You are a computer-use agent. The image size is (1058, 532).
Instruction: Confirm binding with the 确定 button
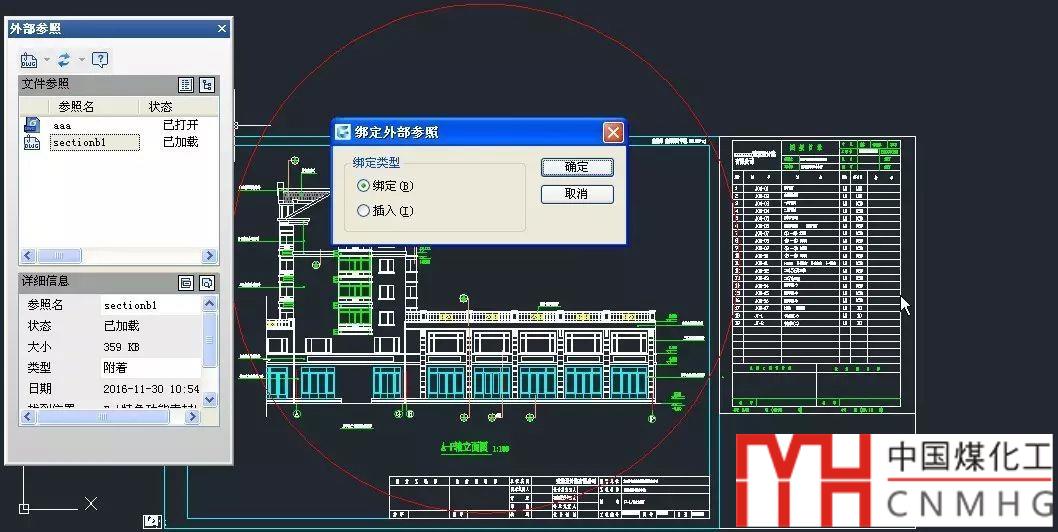click(x=577, y=167)
